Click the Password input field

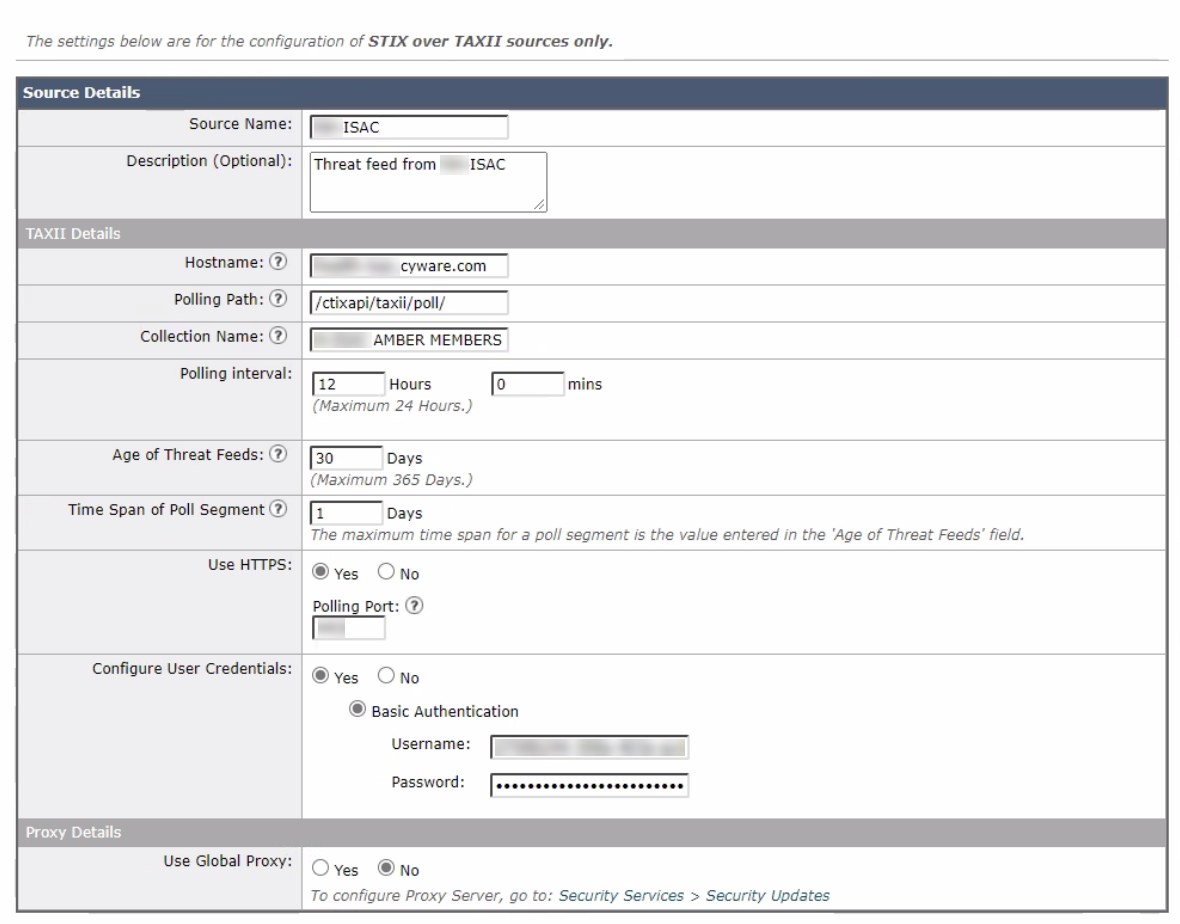point(590,785)
